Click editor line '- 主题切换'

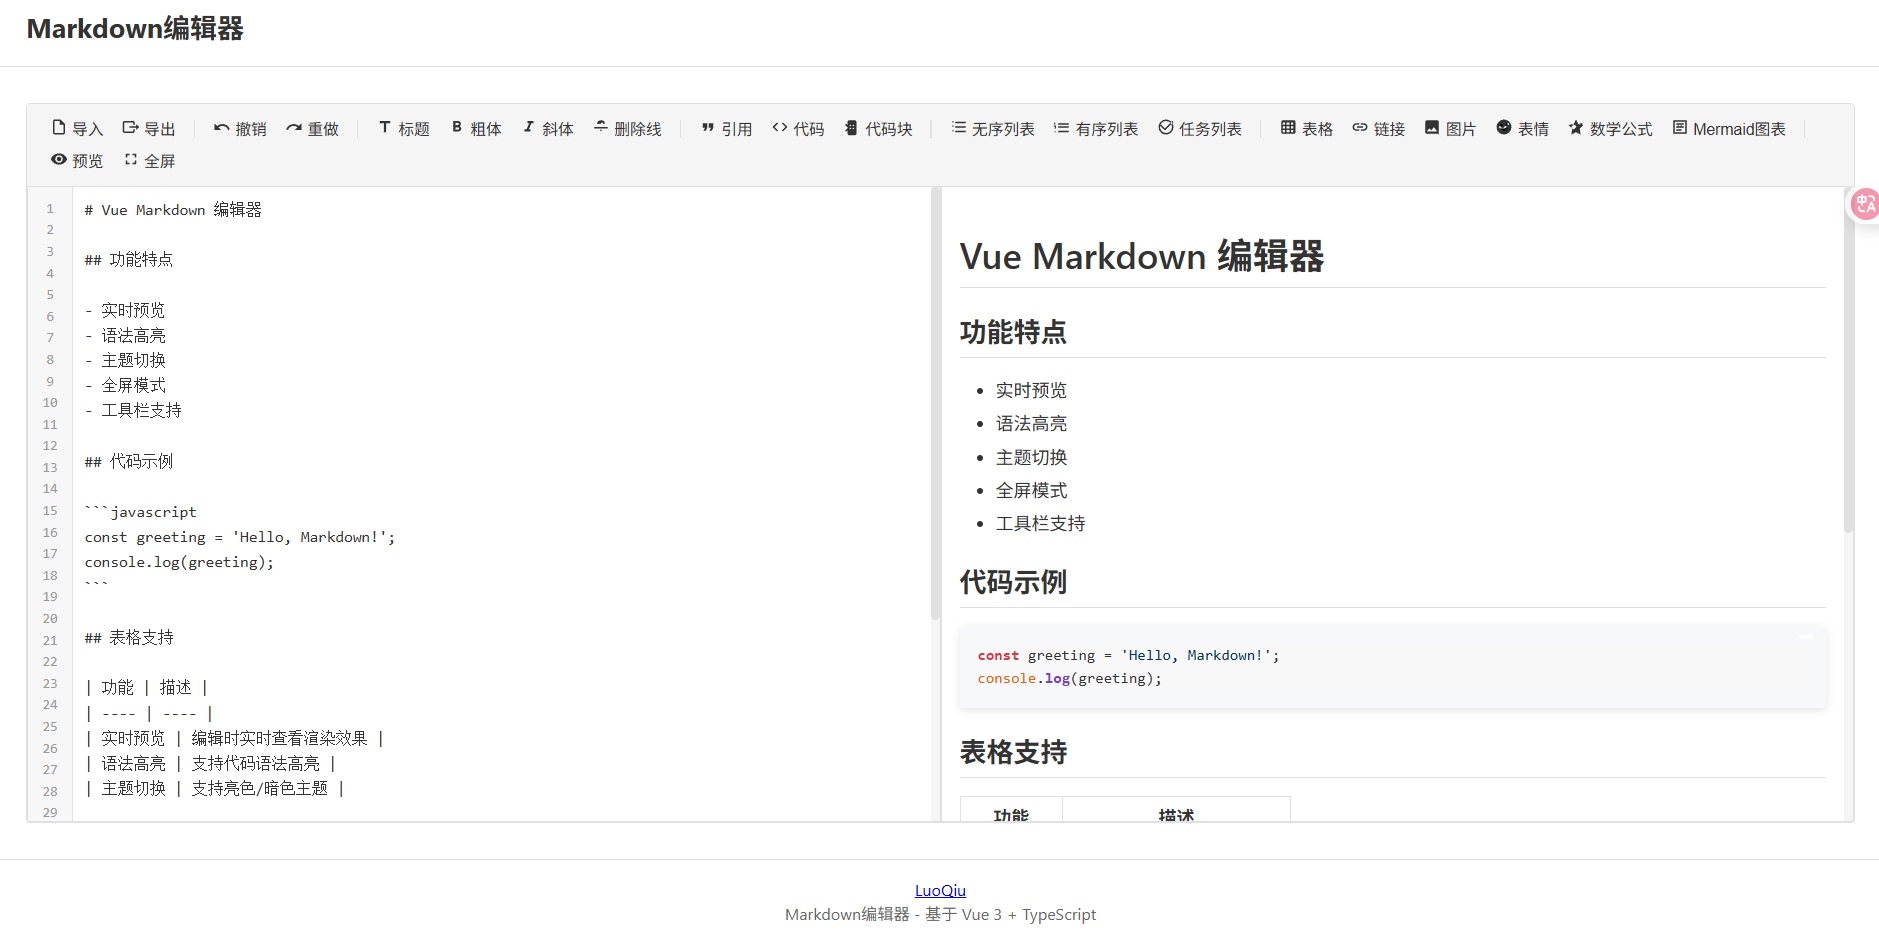(x=125, y=360)
